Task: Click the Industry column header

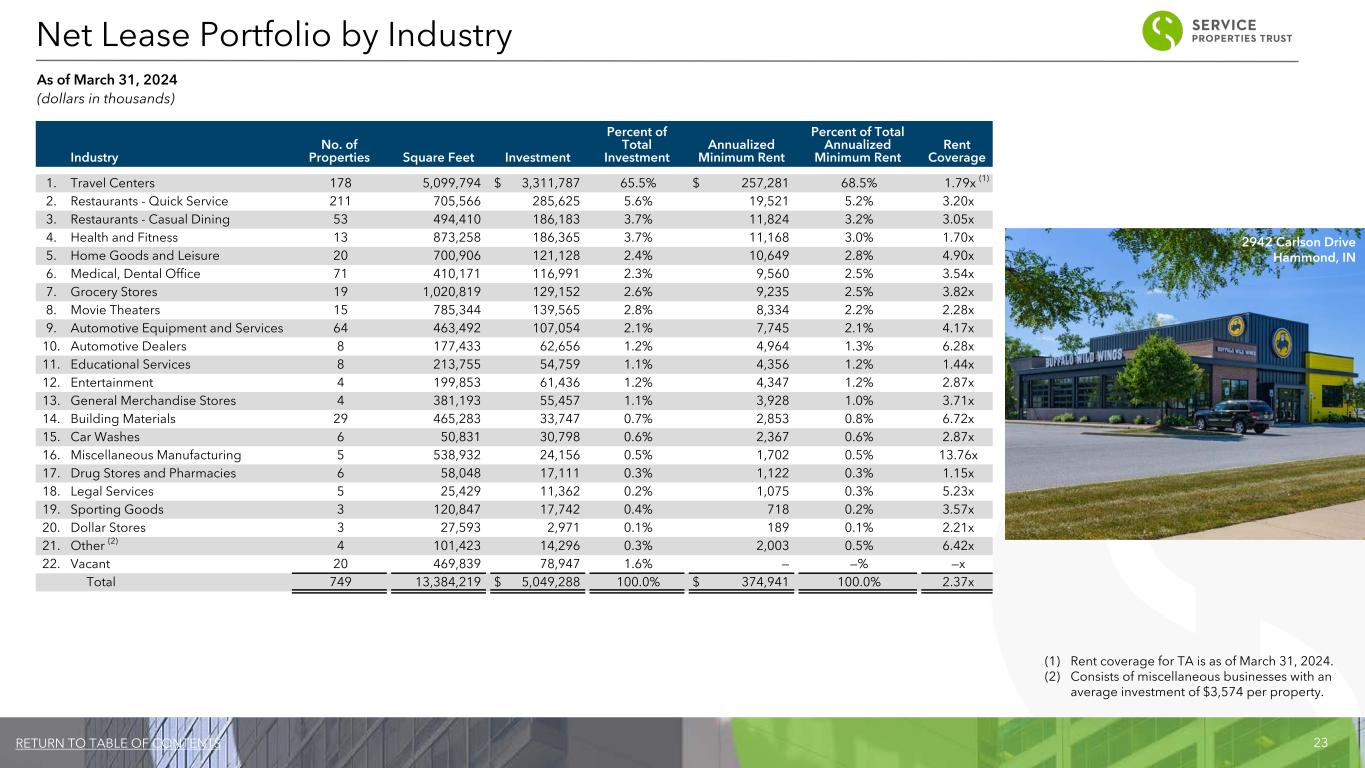Action: click(x=94, y=158)
